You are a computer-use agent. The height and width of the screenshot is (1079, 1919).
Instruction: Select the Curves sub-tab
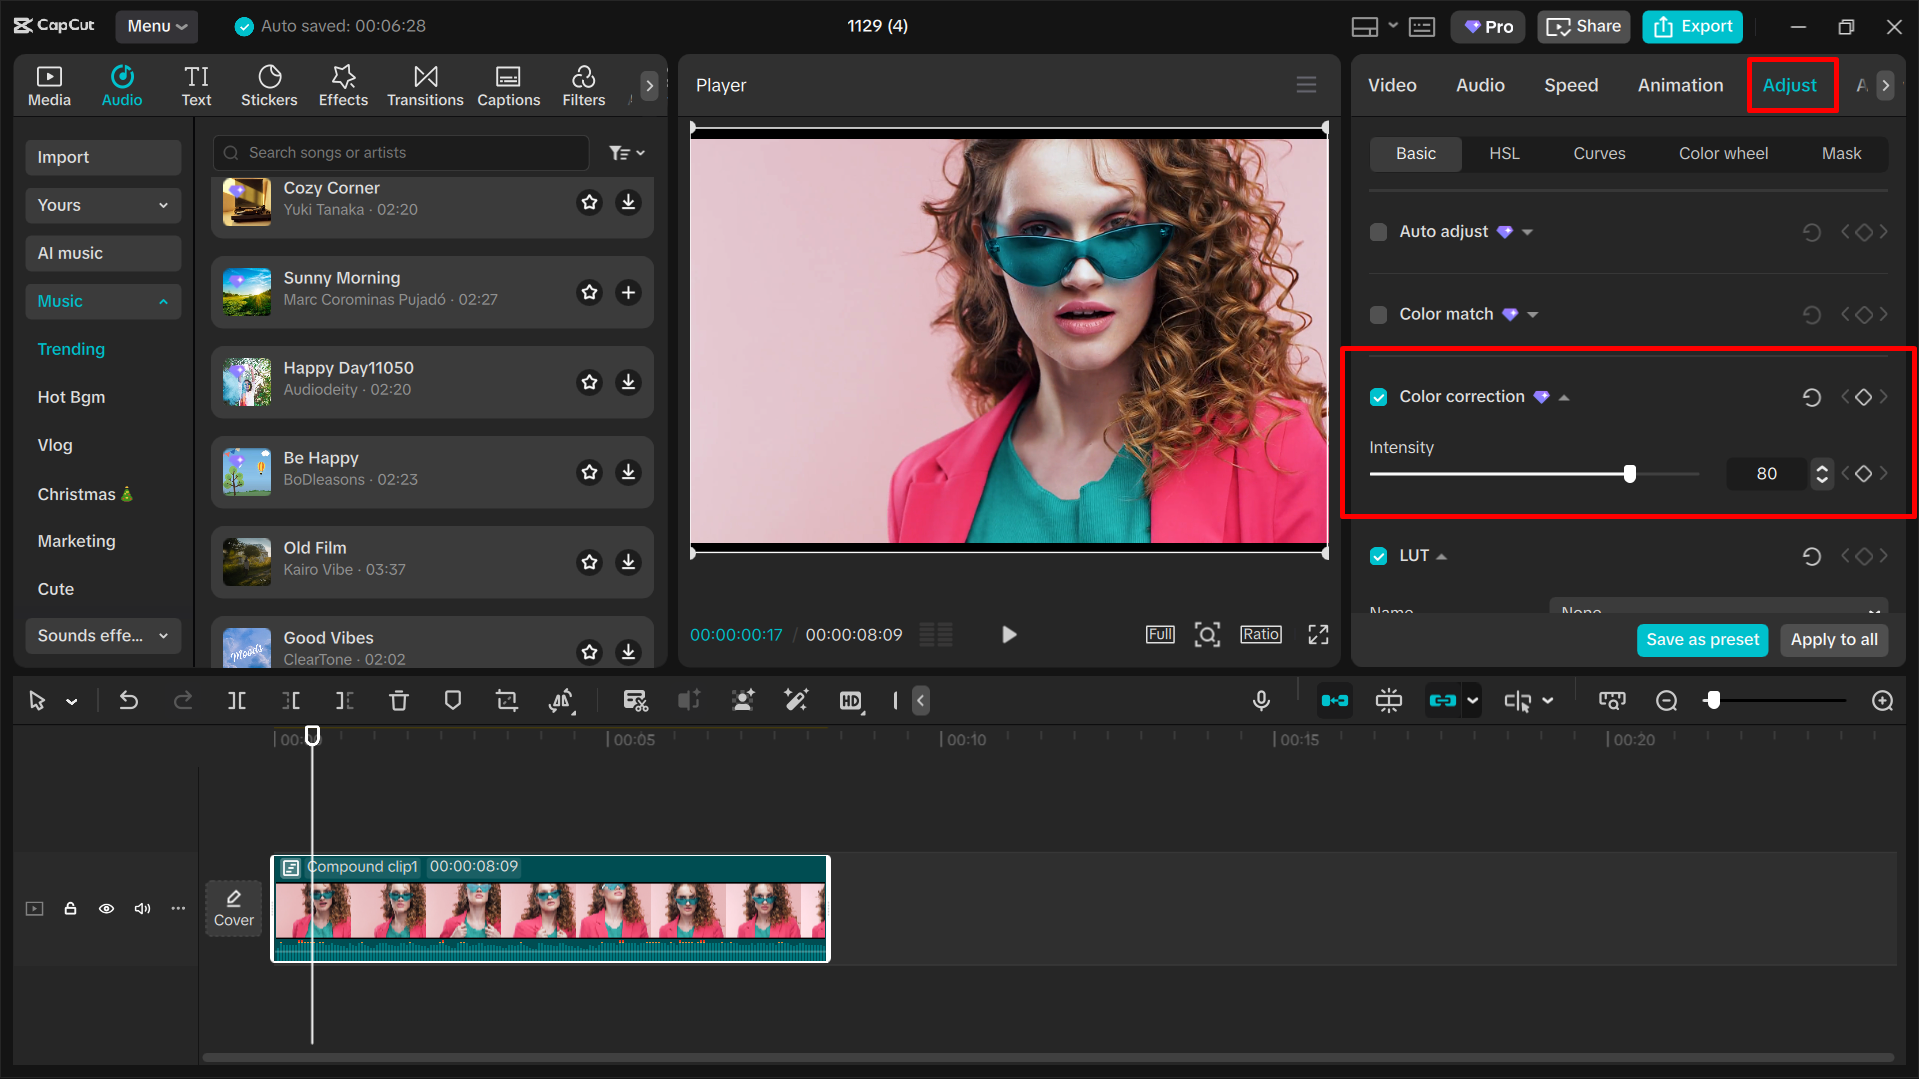click(x=1598, y=153)
